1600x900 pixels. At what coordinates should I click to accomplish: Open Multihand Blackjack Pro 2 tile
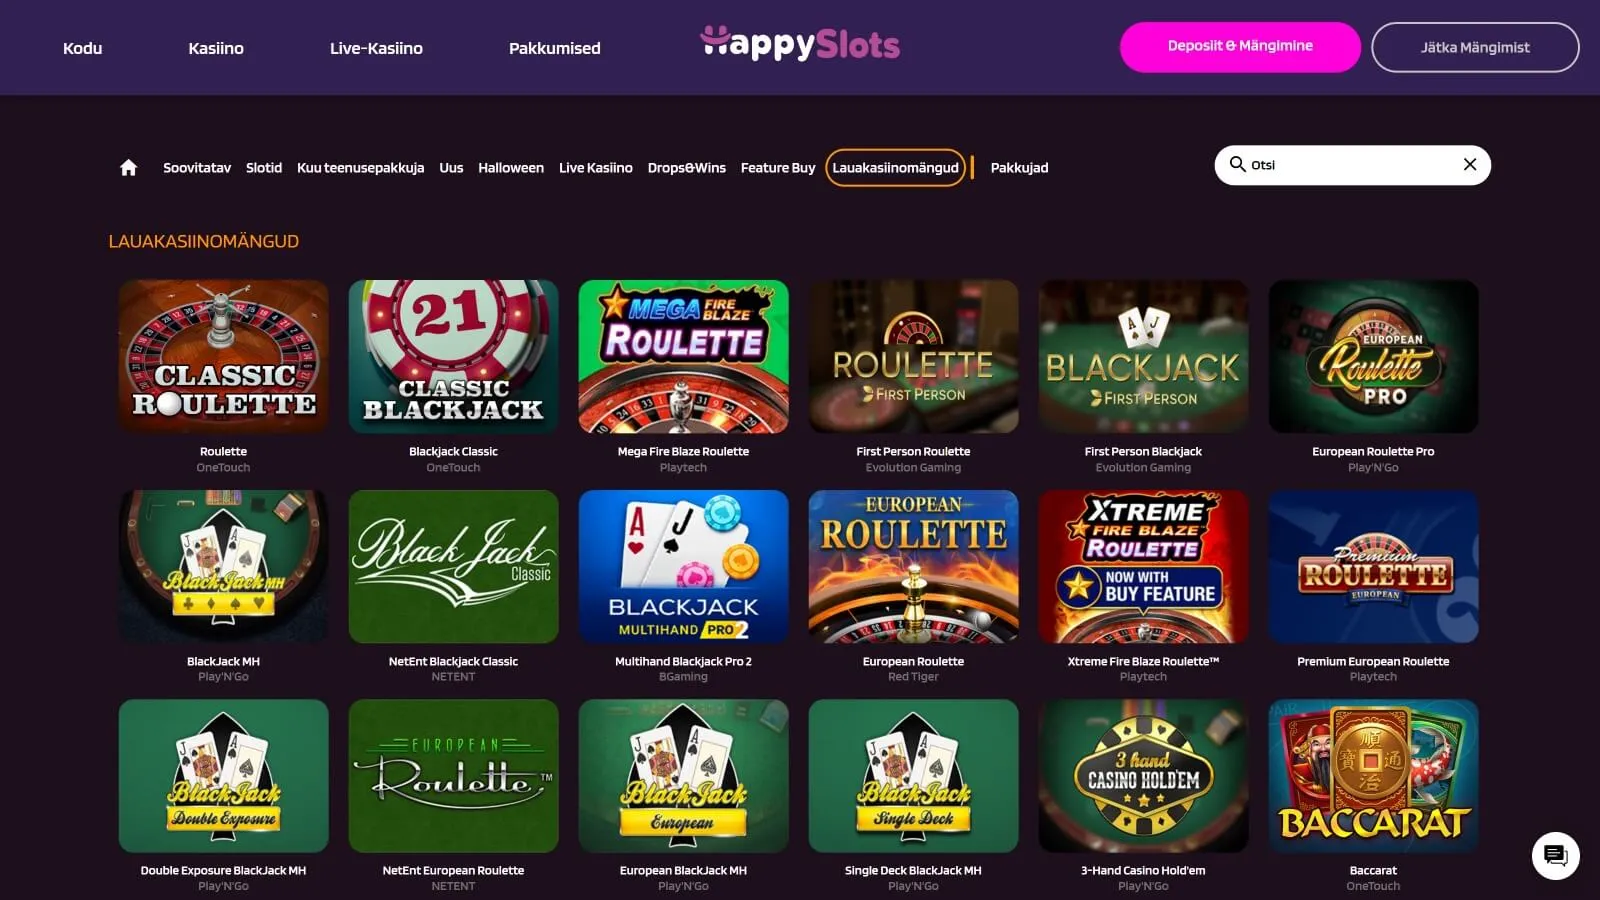pyautogui.click(x=683, y=566)
